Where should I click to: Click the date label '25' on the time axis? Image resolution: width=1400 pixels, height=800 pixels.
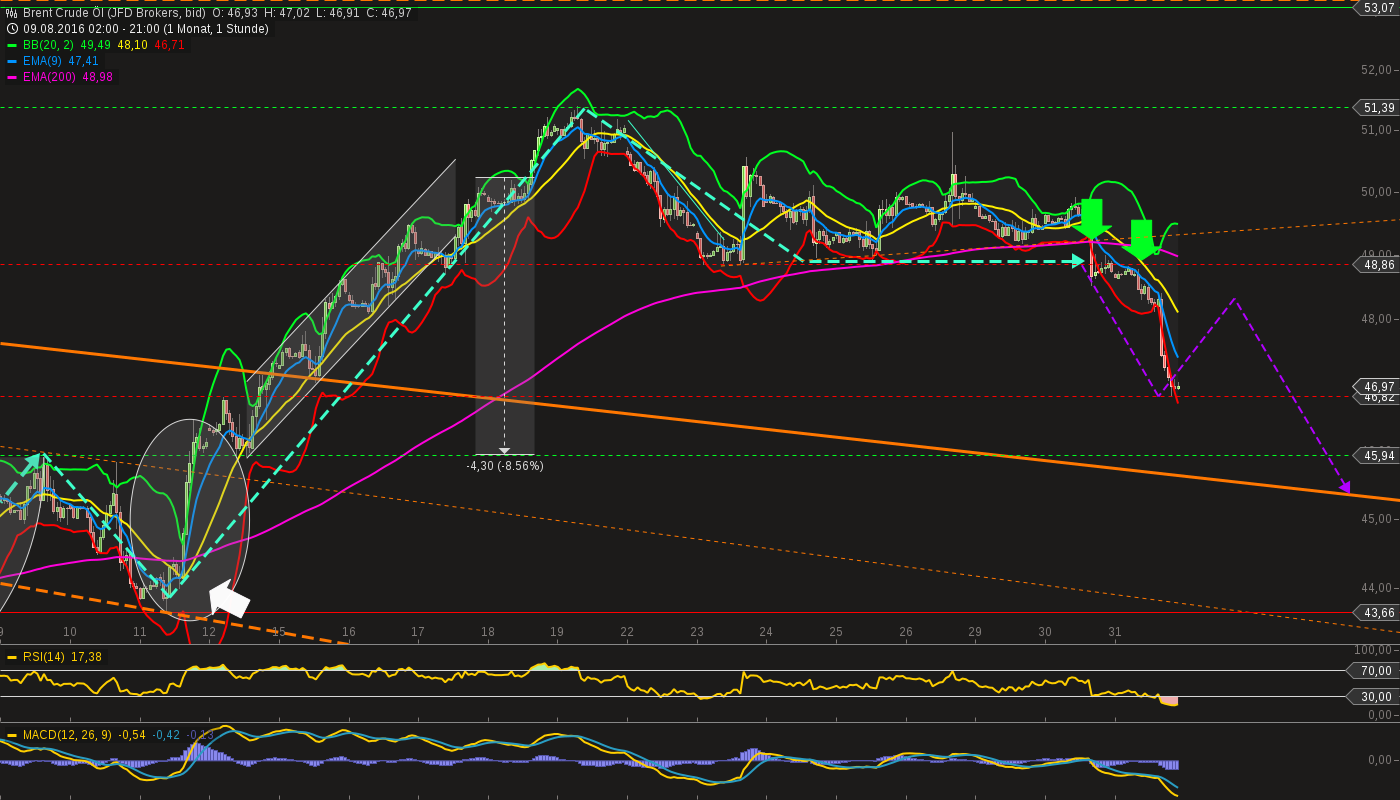[x=836, y=632]
